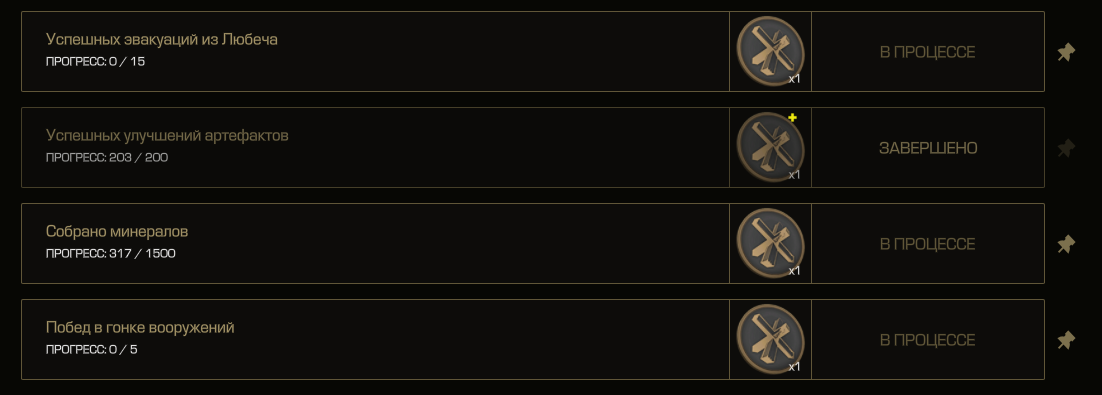Toggle the dimmed pin on the улучшений артефактов task
The image size is (1102, 395).
(x=1066, y=148)
